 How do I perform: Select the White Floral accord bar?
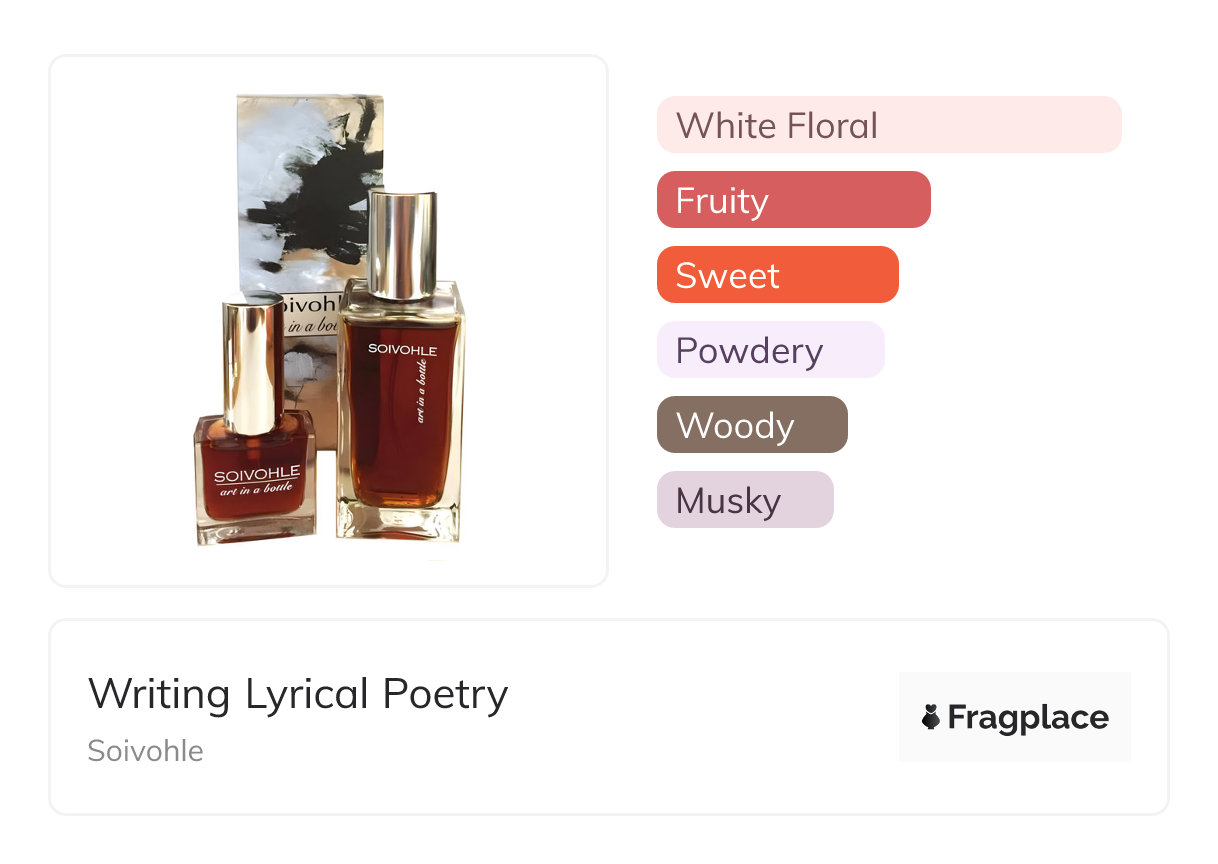click(x=888, y=125)
